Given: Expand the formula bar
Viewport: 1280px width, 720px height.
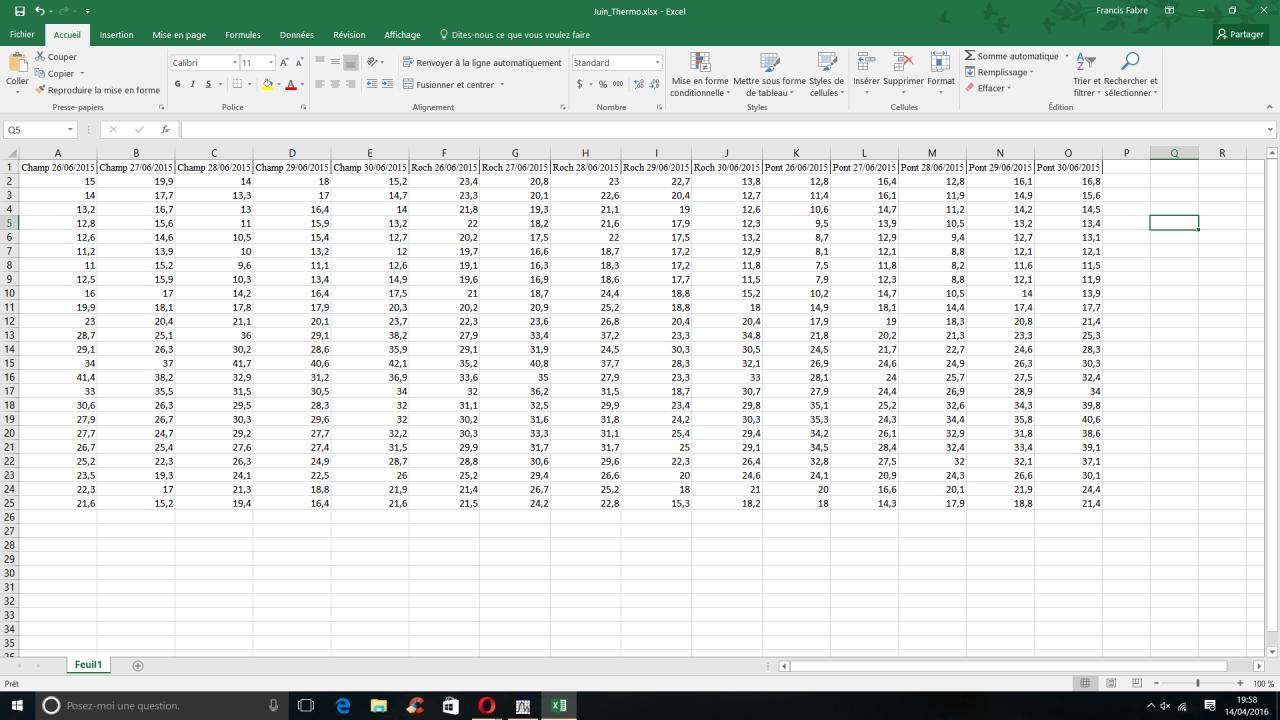Looking at the screenshot, I should (1270, 130).
